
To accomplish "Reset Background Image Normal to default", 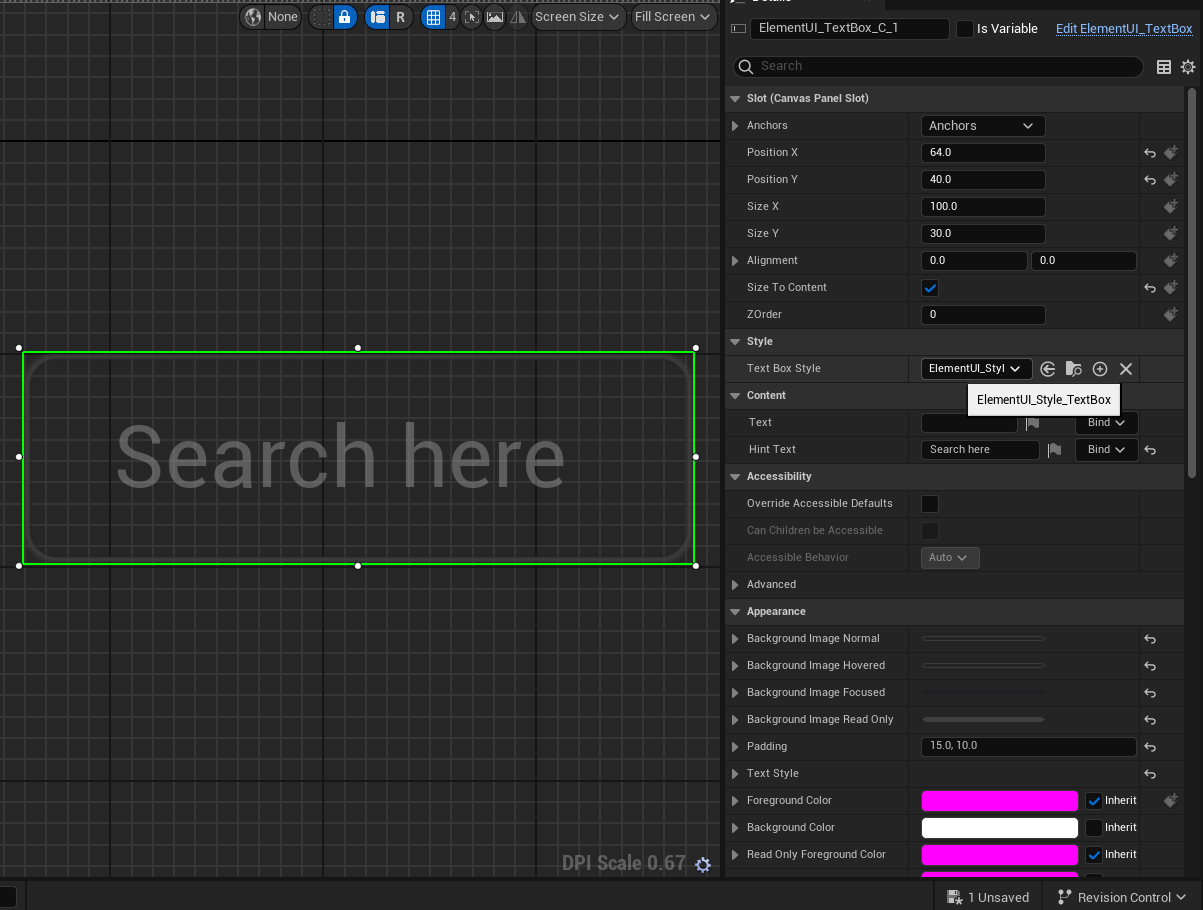I will click(x=1150, y=639).
